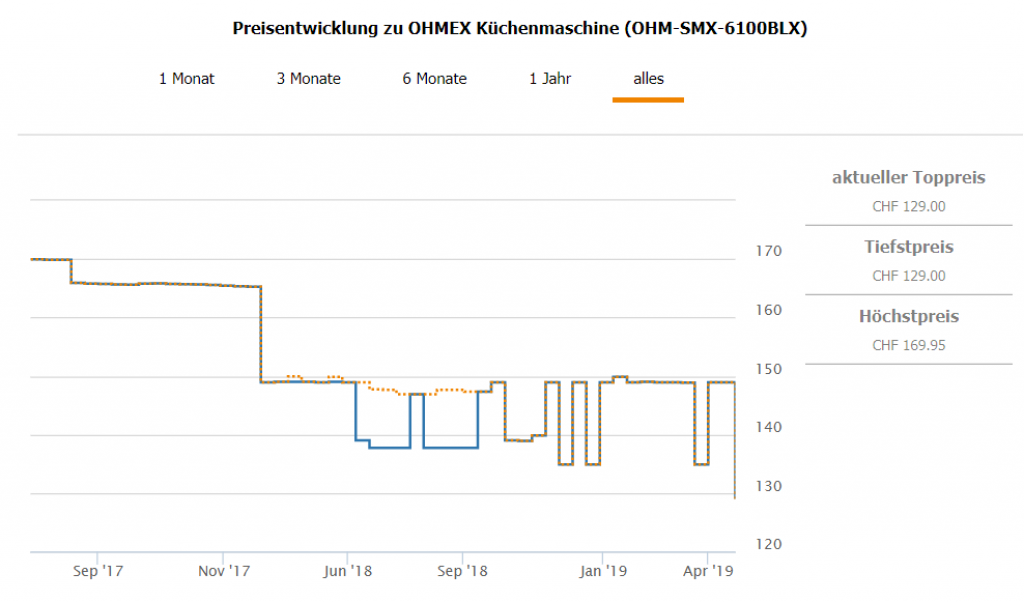Show the '1 Jahr' price history
1024x602 pixels.
click(x=550, y=79)
